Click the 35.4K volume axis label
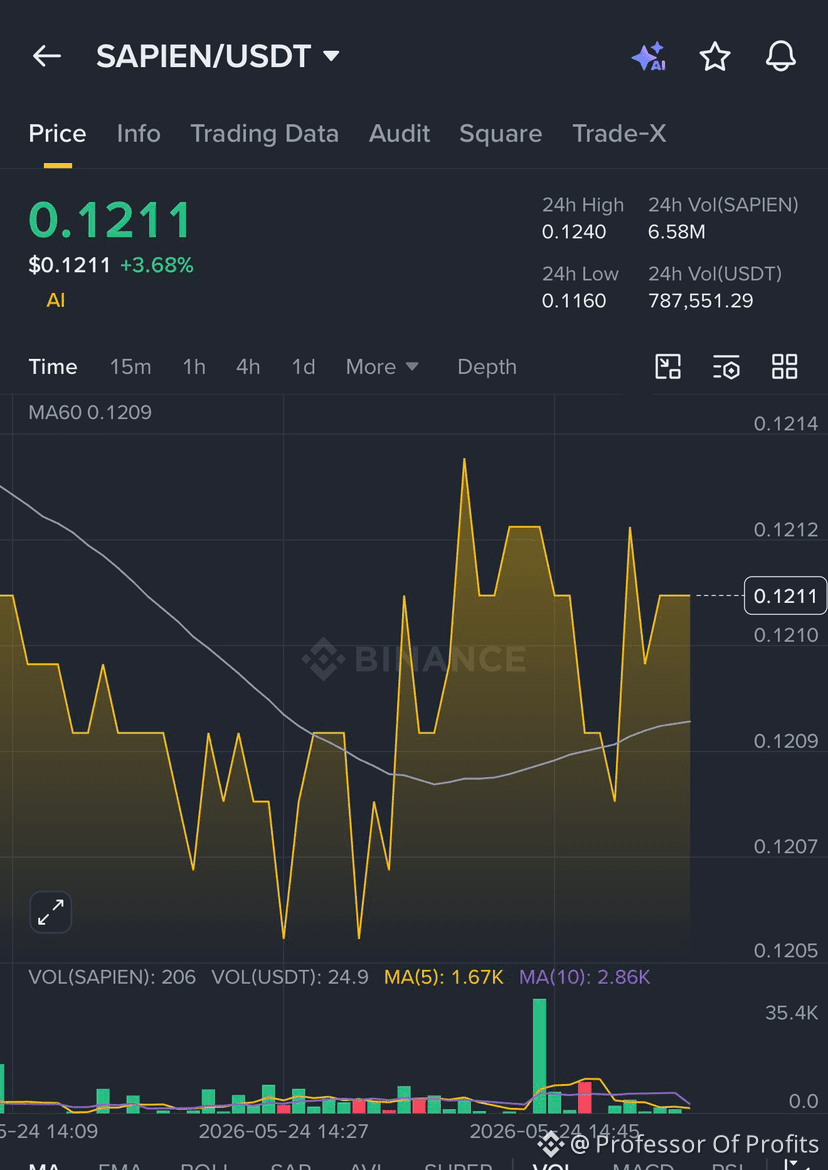Image resolution: width=828 pixels, height=1170 pixels. 791,1013
